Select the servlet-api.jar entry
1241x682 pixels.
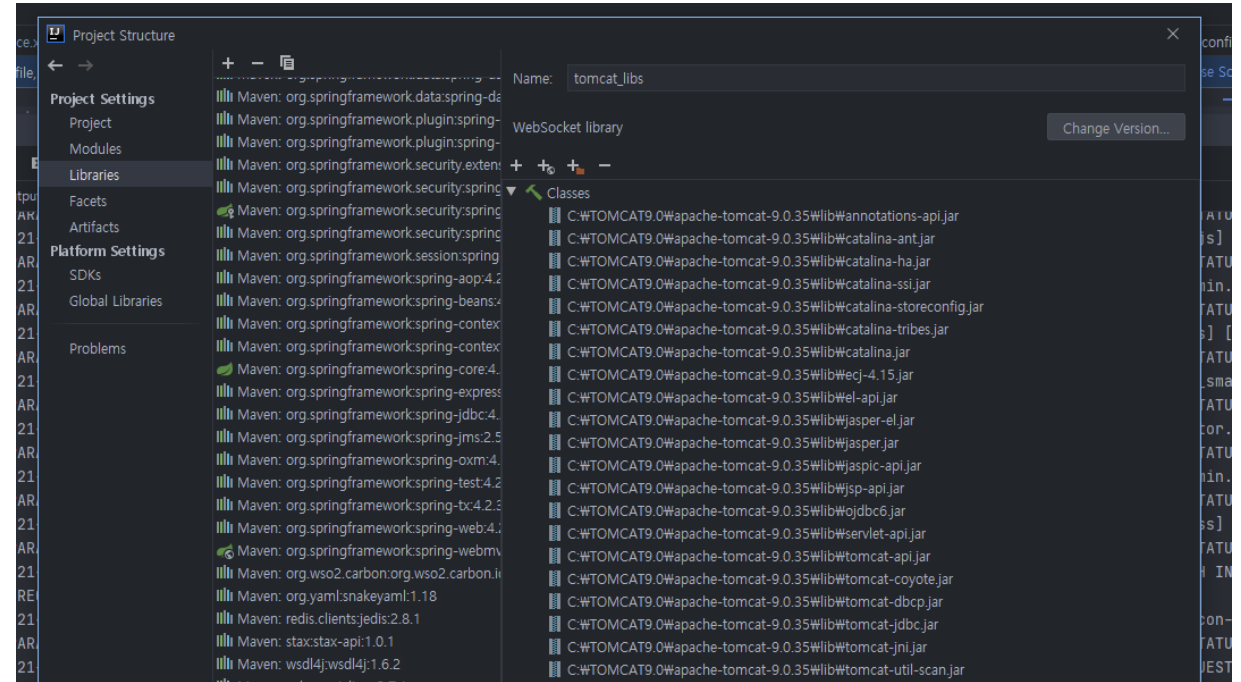[746, 534]
